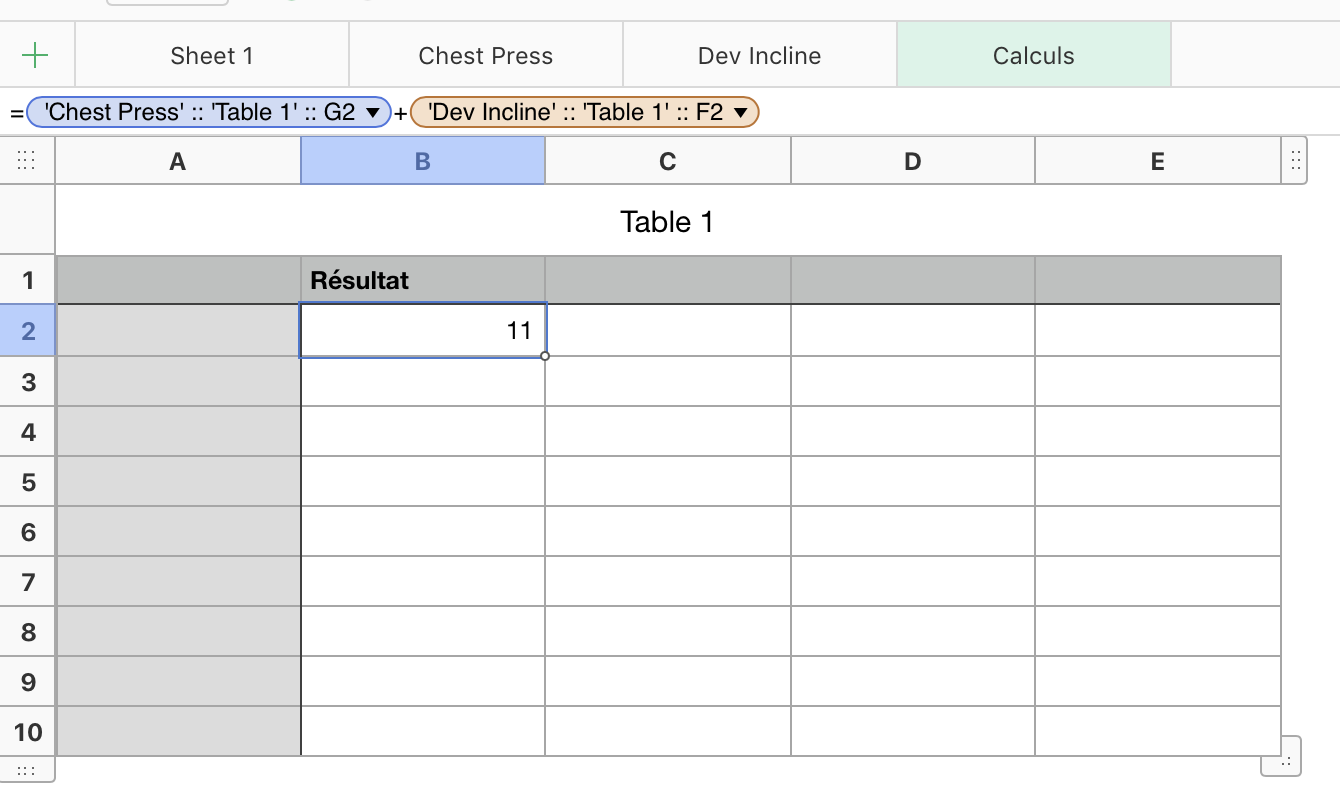1340x802 pixels.
Task: Select the column B header
Action: [x=423, y=161]
